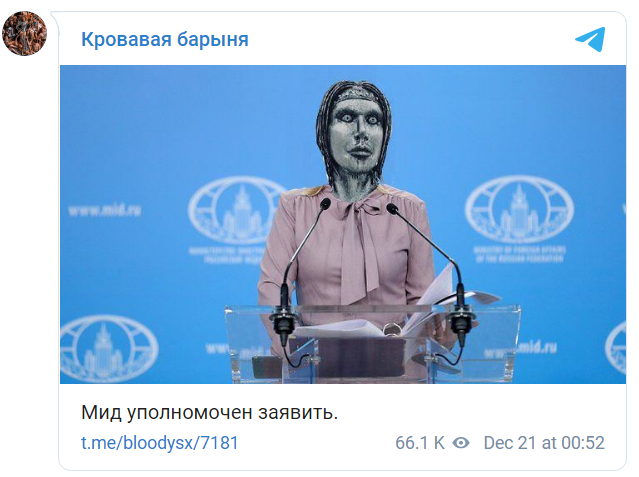This screenshot has width=639, height=477.
Task: Click the ministry emblem left of the figure
Action: pos(236,210)
